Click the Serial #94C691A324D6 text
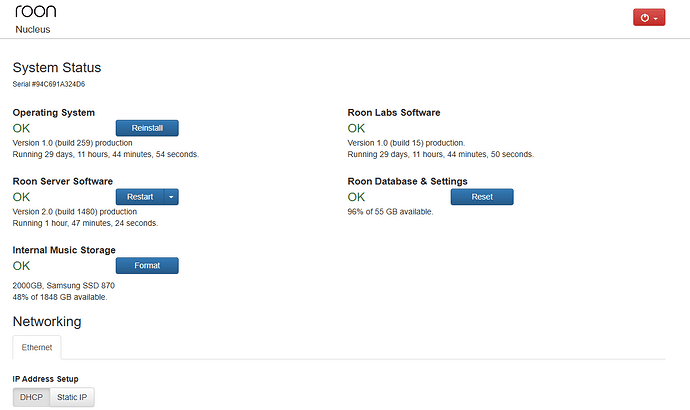The height and width of the screenshot is (410, 690). click(x=49, y=84)
